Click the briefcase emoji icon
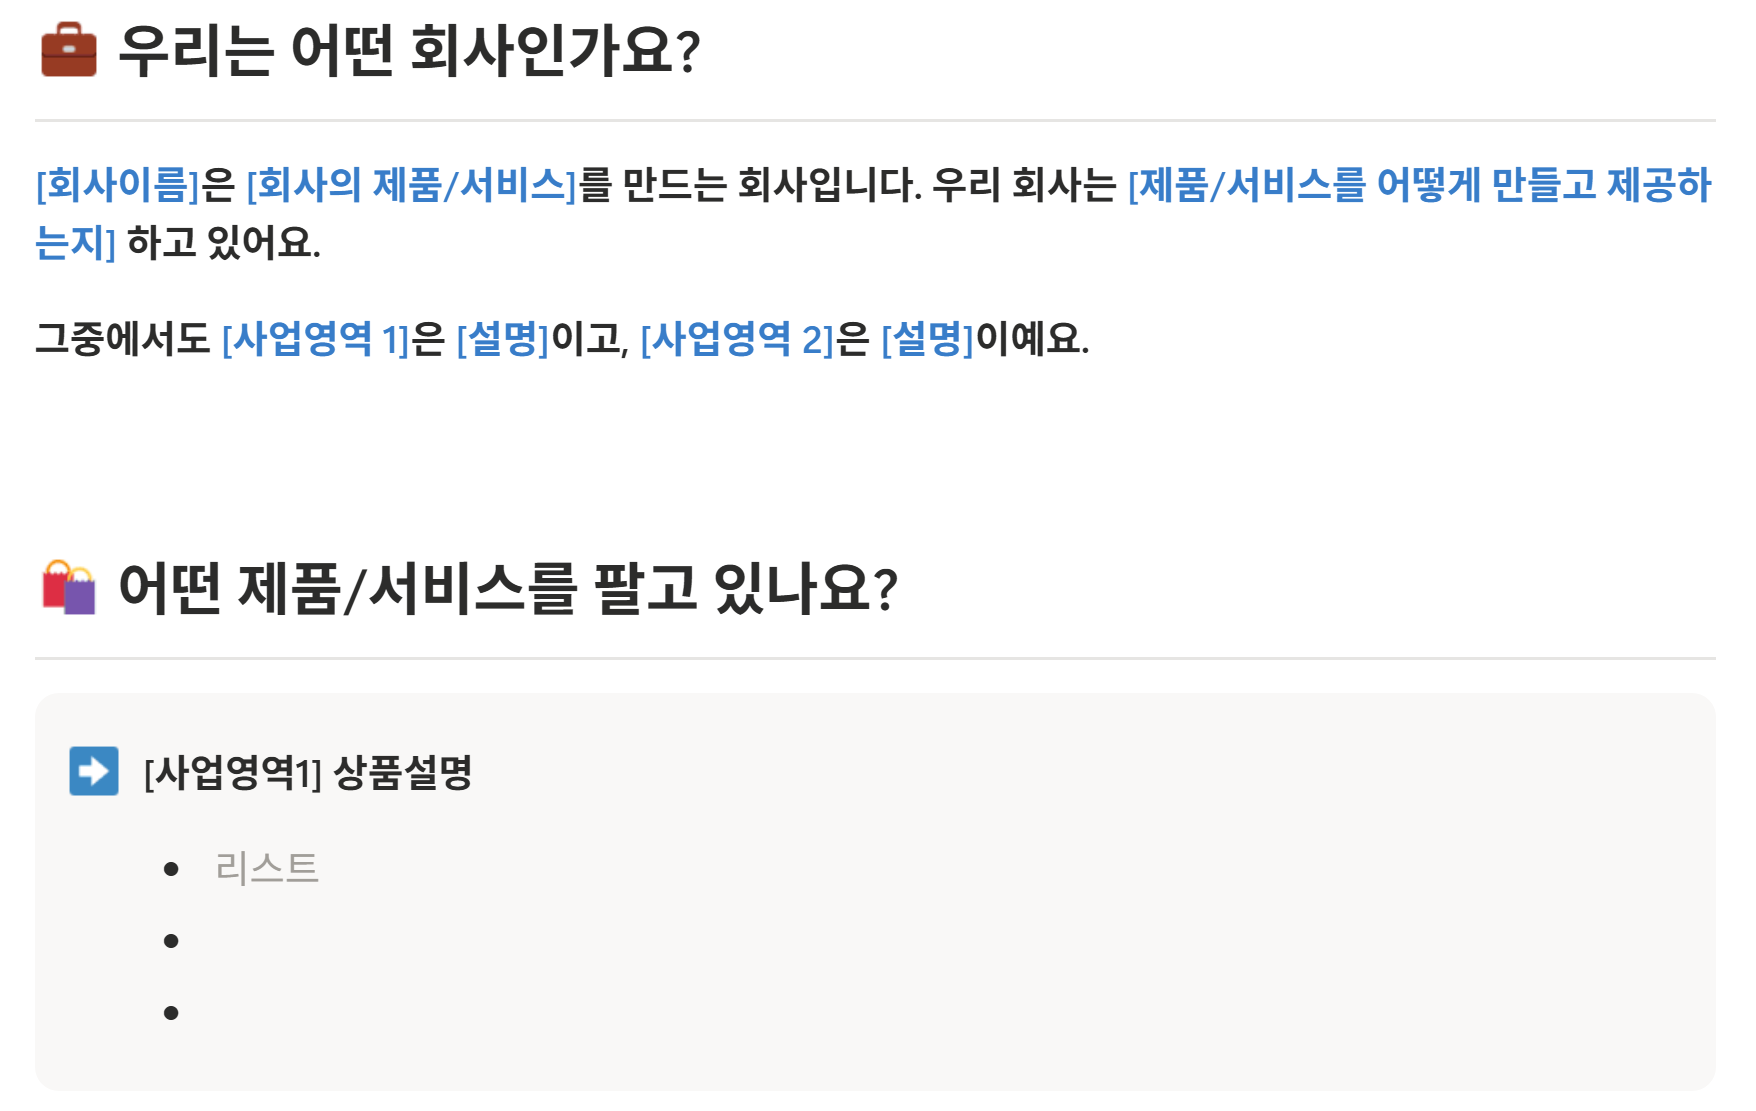1756x1111 pixels. (x=68, y=49)
